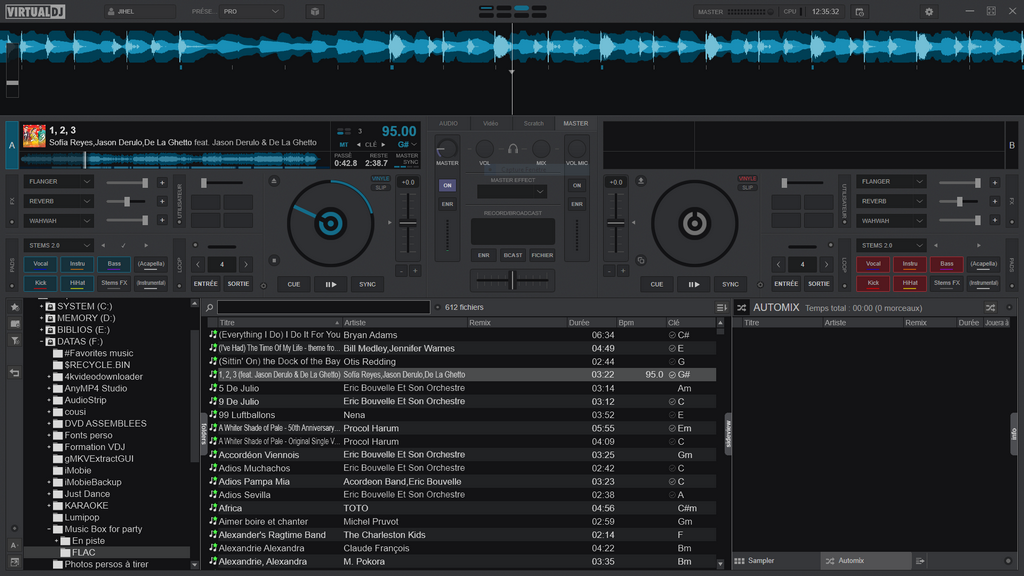Click the plus next to REVERB on deck A
Screen dimensions: 1024x576
tap(162, 201)
